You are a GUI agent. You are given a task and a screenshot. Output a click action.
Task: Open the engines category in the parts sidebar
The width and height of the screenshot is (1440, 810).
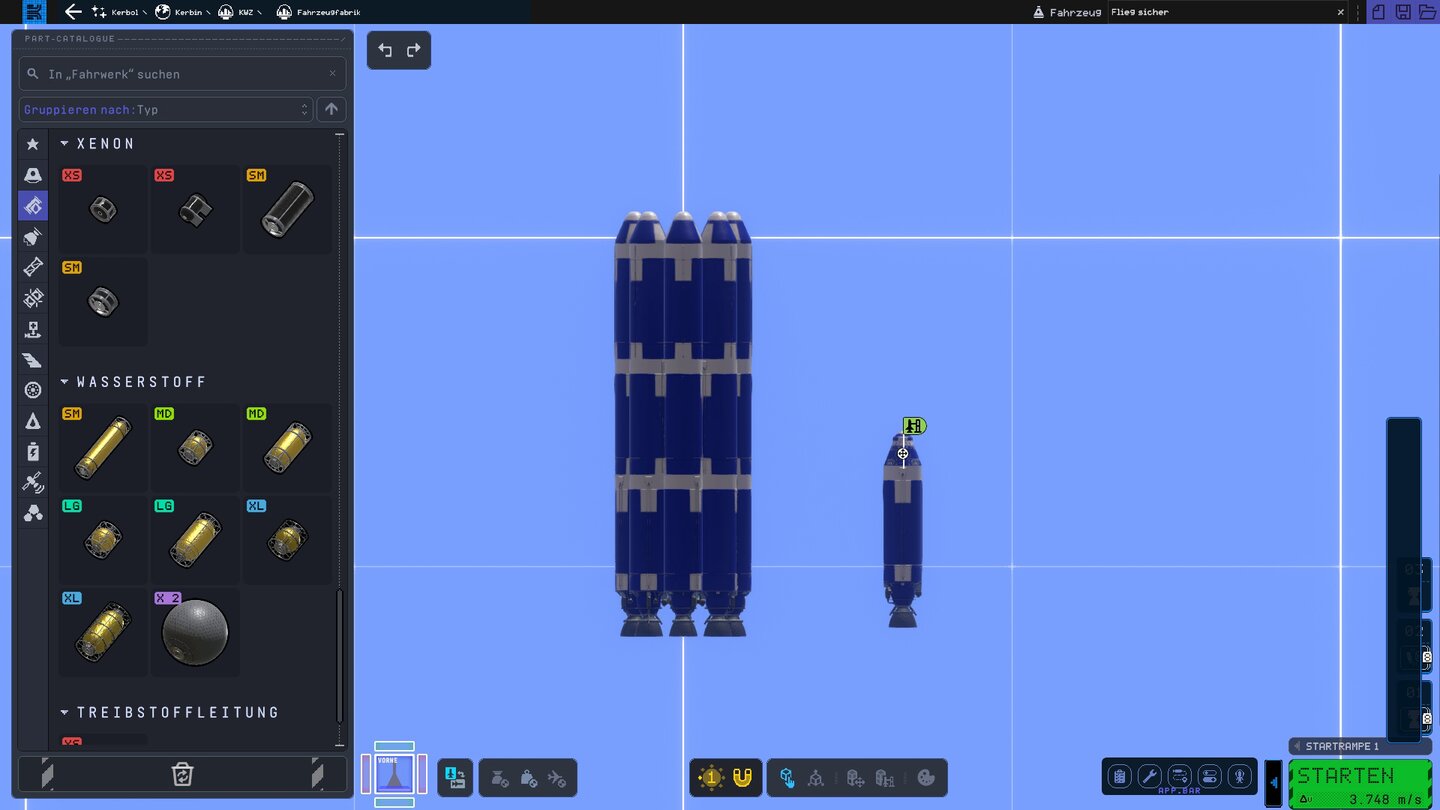[x=33, y=237]
